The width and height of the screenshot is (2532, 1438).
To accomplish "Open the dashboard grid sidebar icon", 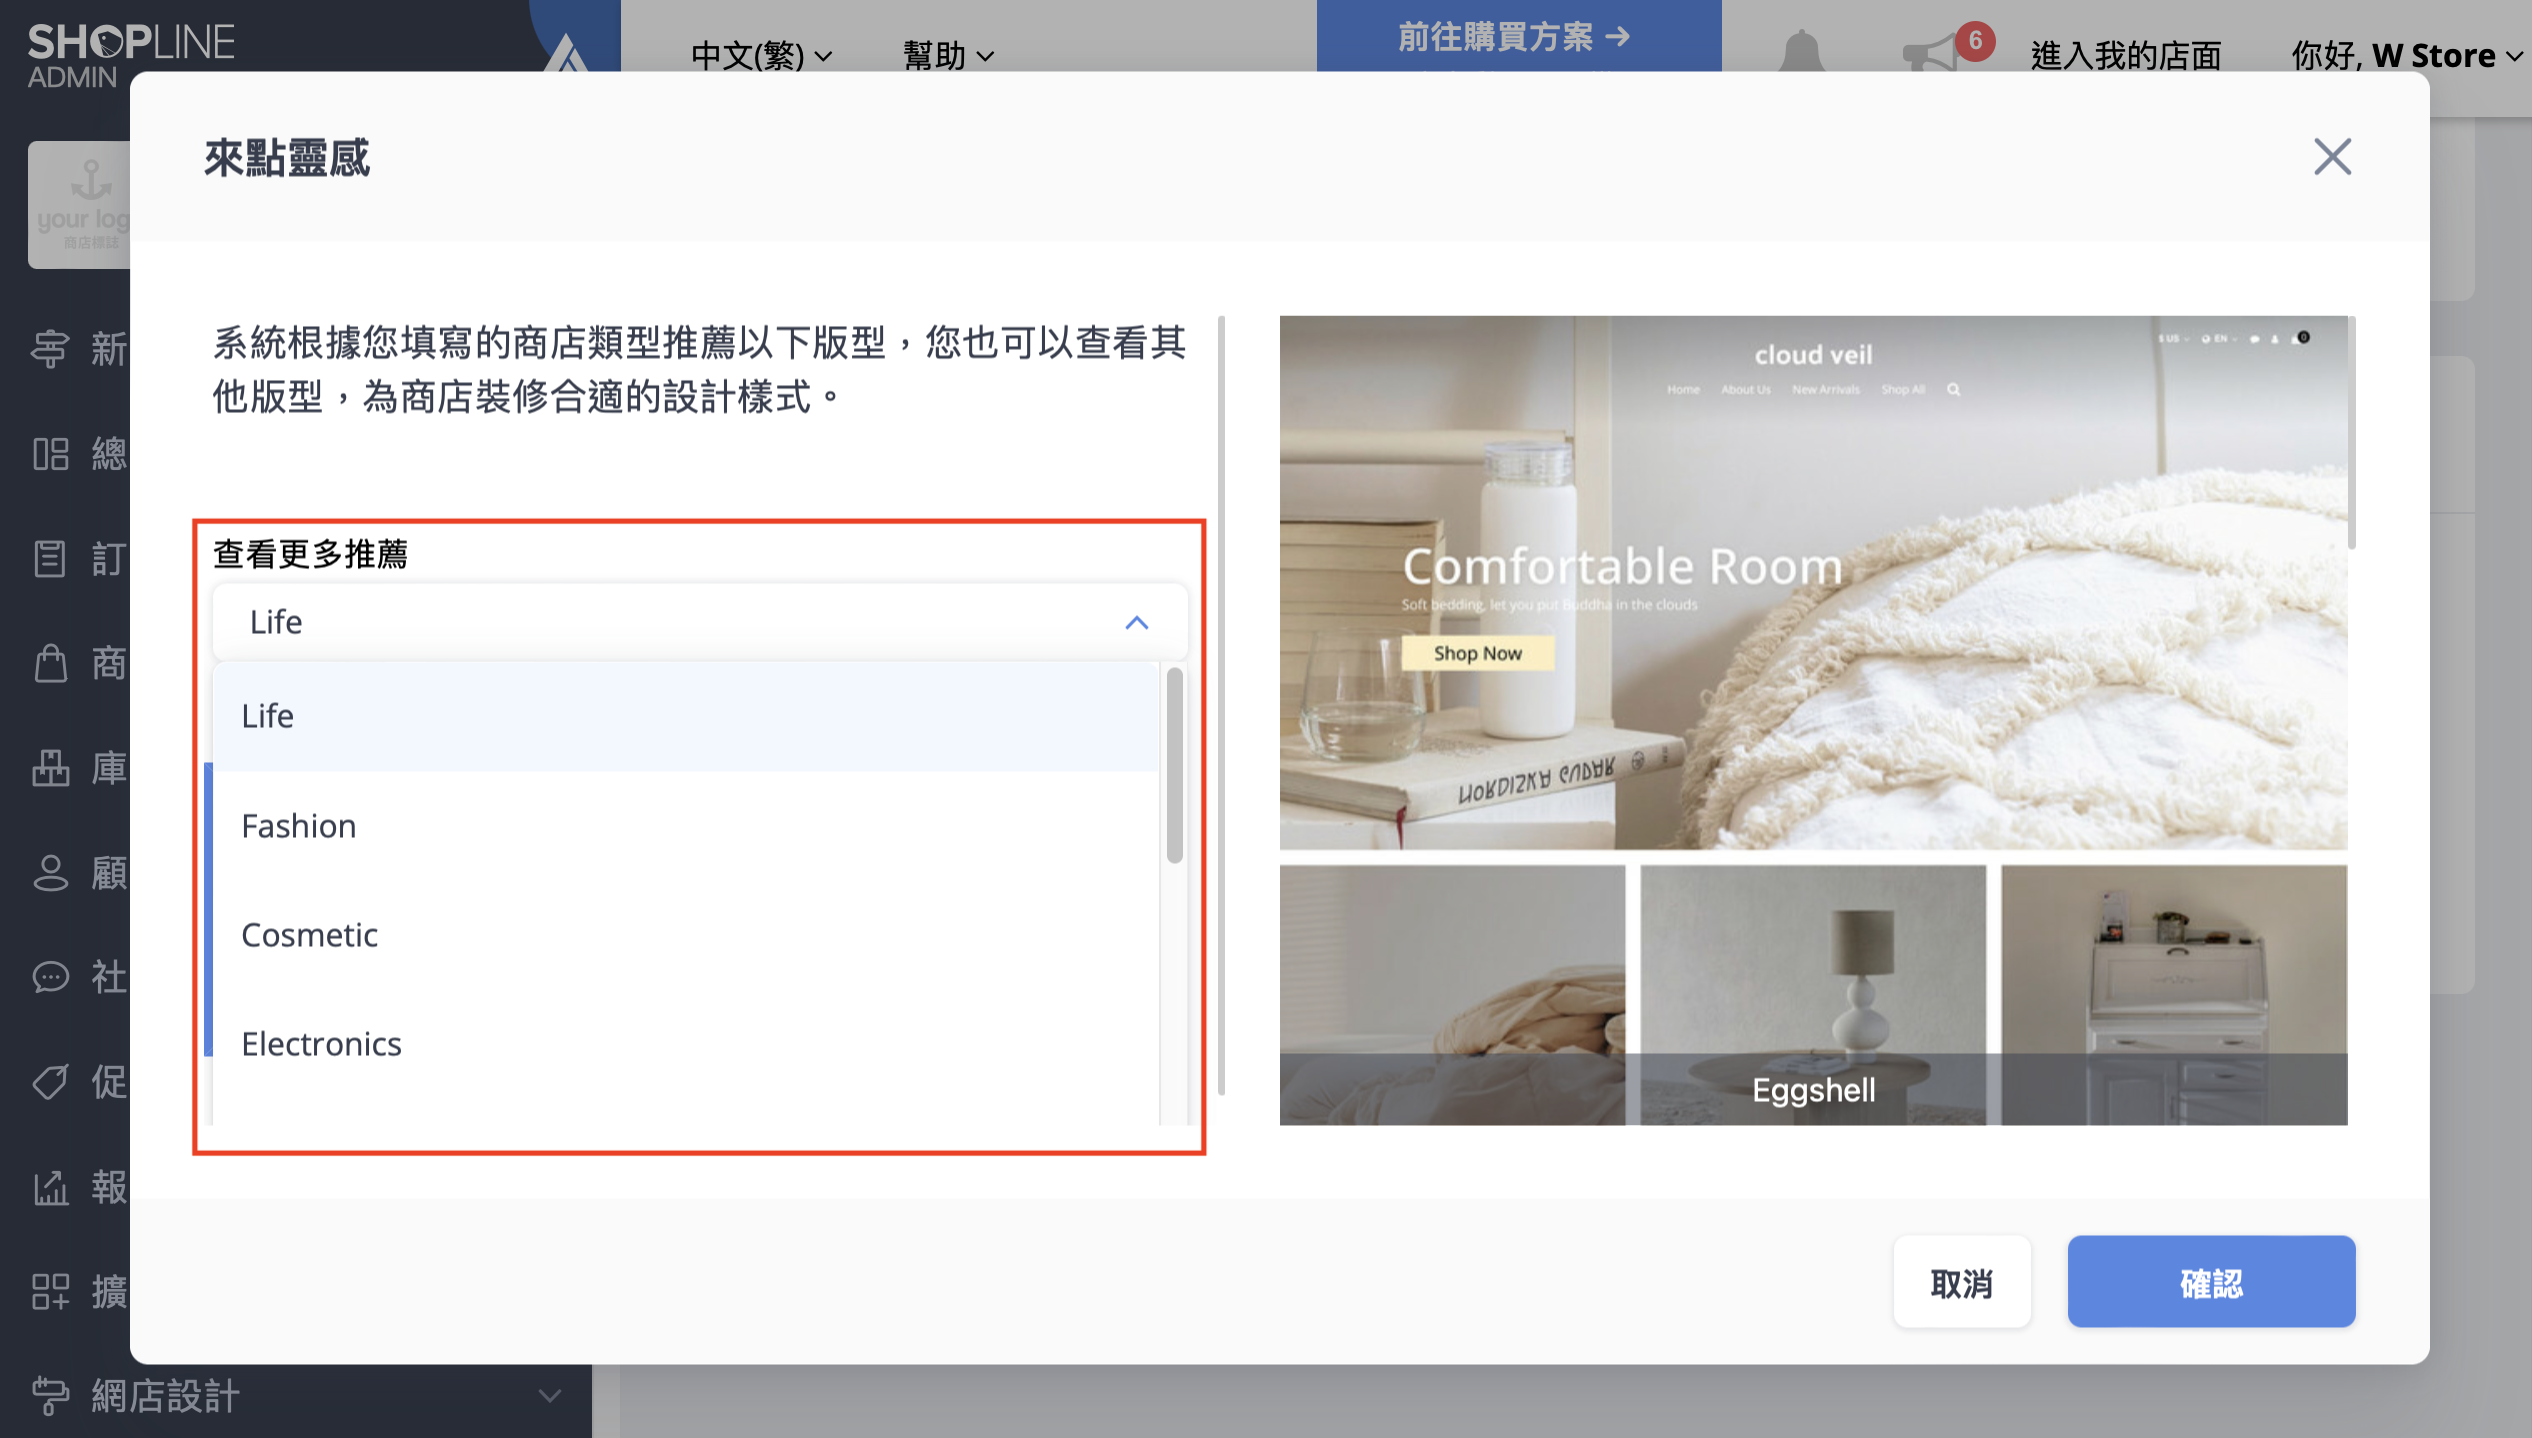I will click(x=50, y=454).
